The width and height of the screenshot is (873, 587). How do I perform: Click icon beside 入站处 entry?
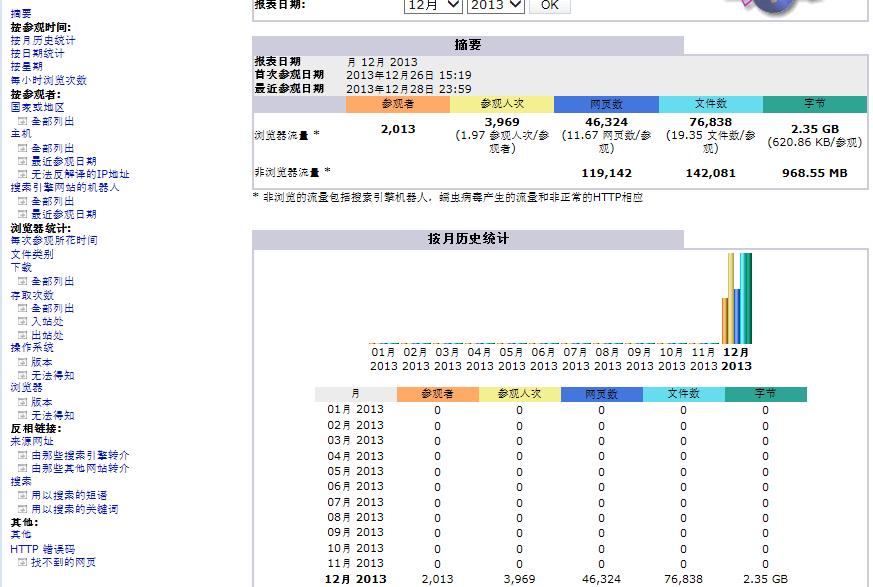click(22, 322)
